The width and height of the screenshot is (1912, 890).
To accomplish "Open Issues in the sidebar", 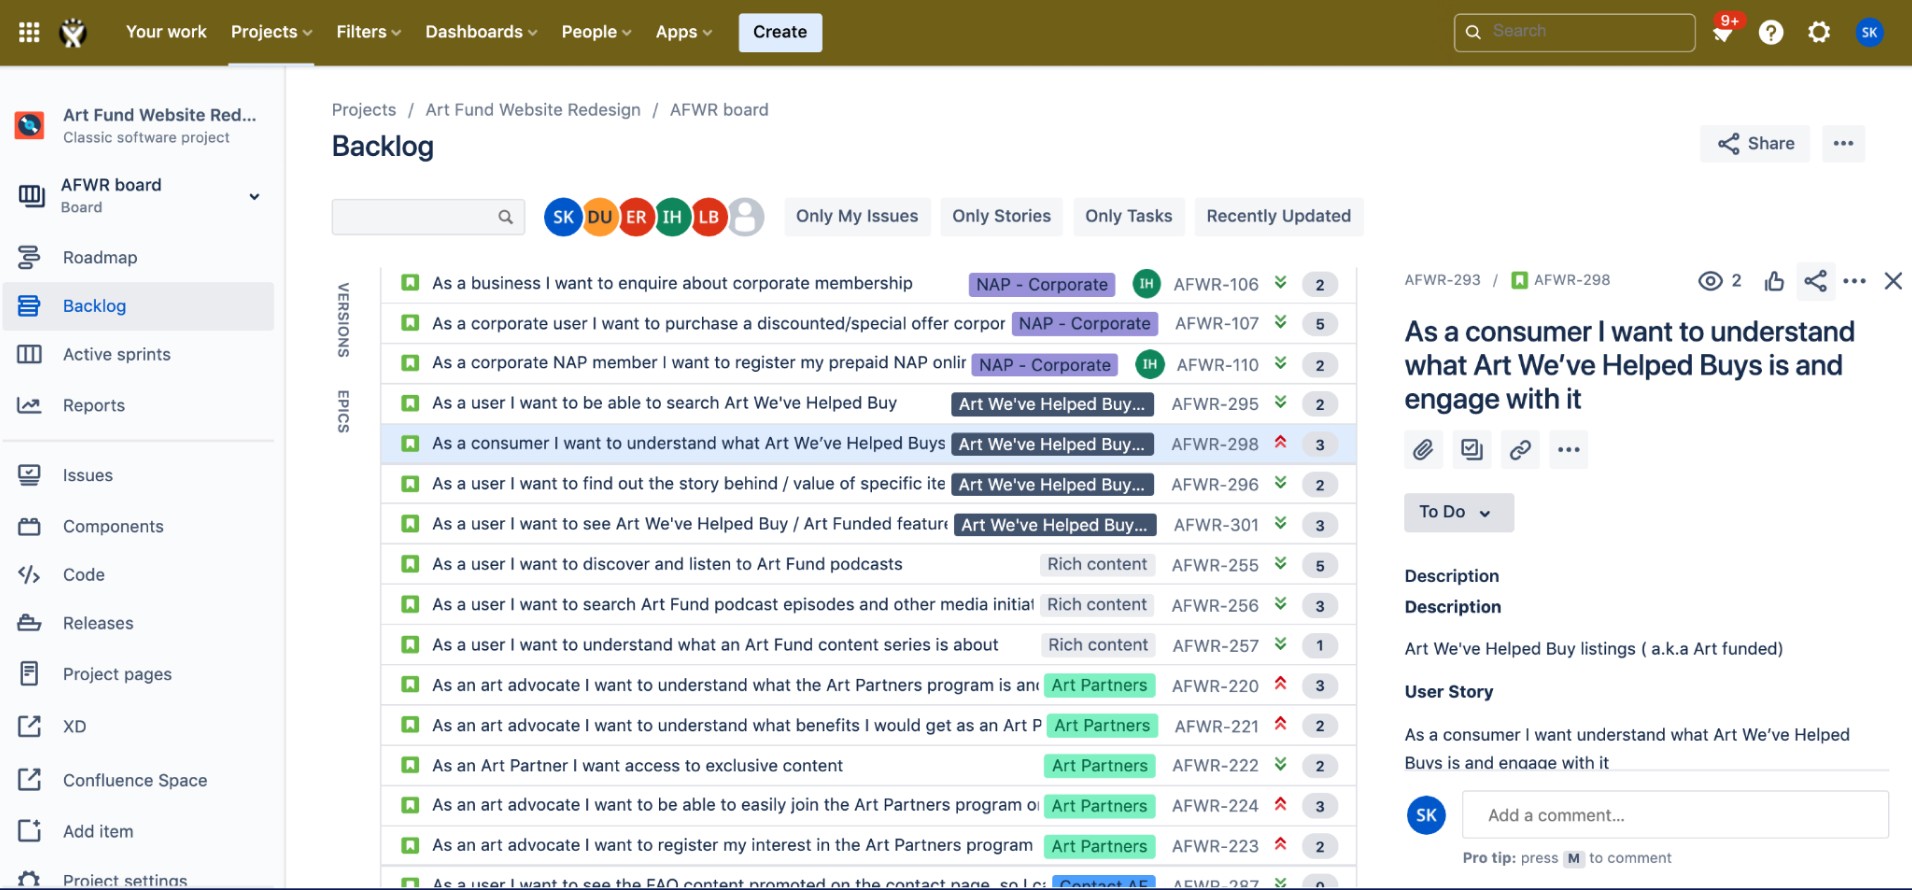I will [x=138, y=476].
